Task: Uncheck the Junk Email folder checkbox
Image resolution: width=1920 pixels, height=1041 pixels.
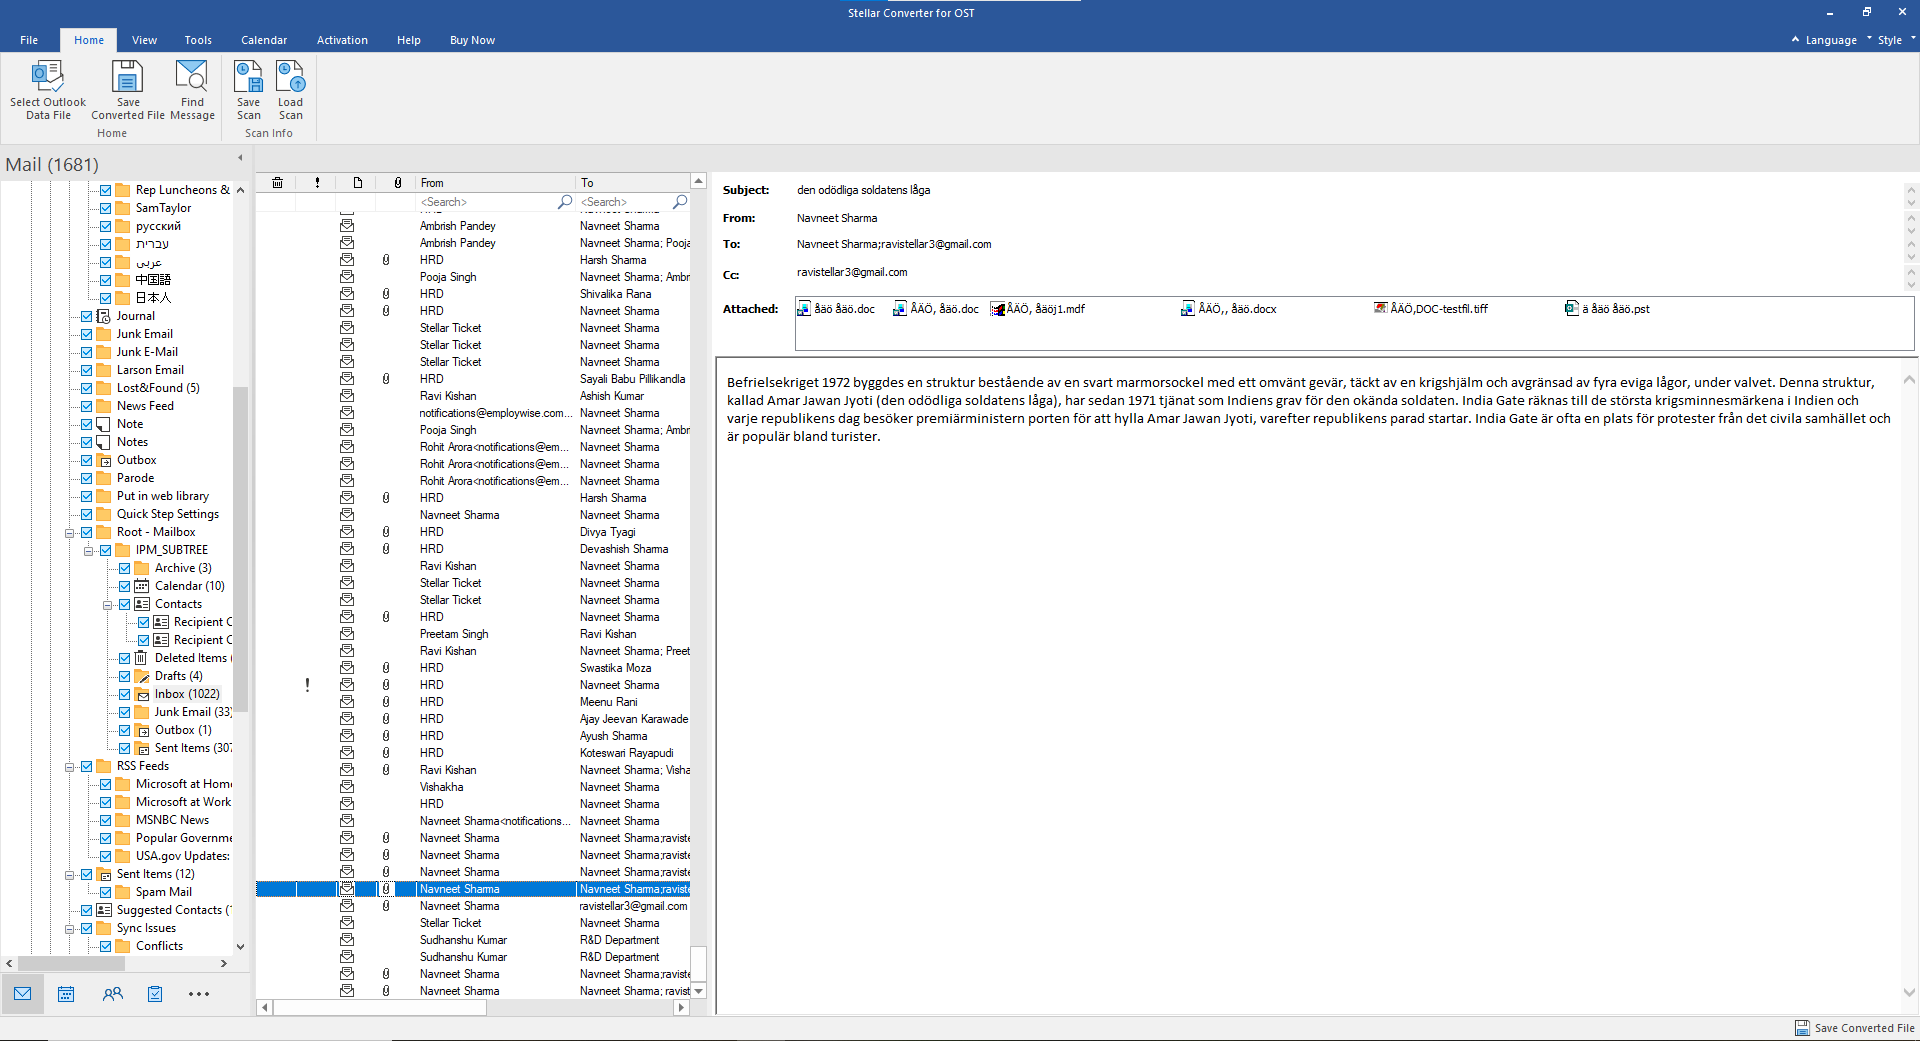Action: (x=87, y=334)
